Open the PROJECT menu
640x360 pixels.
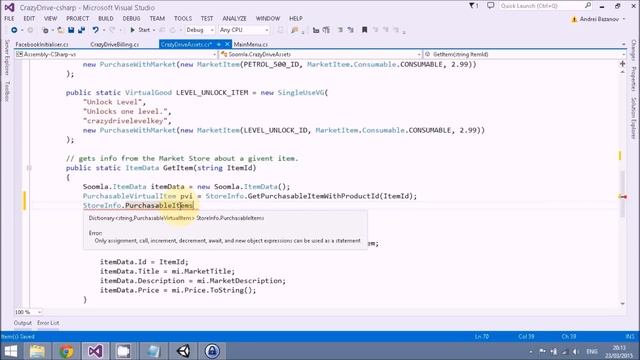click(78, 19)
